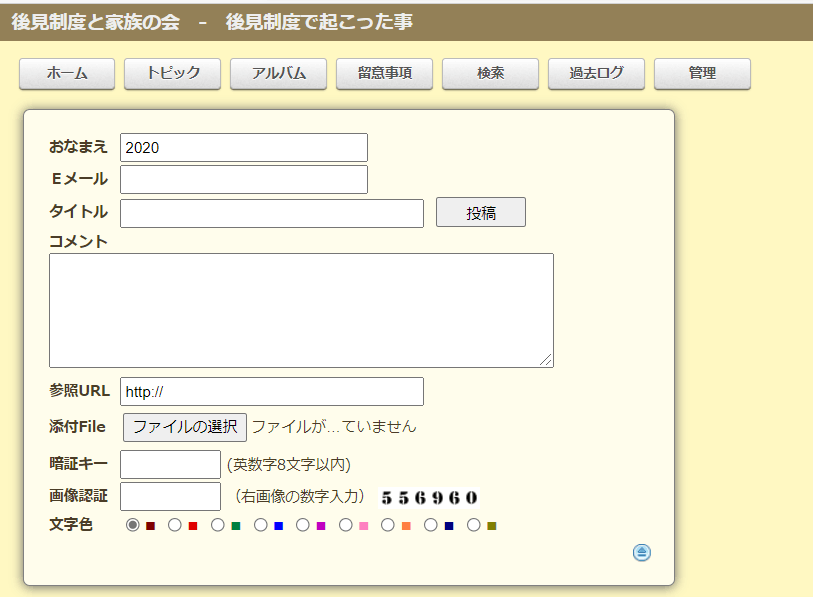Viewport: 813px width, 597px height.
Task: Select the pink text color radio
Action: click(346, 525)
